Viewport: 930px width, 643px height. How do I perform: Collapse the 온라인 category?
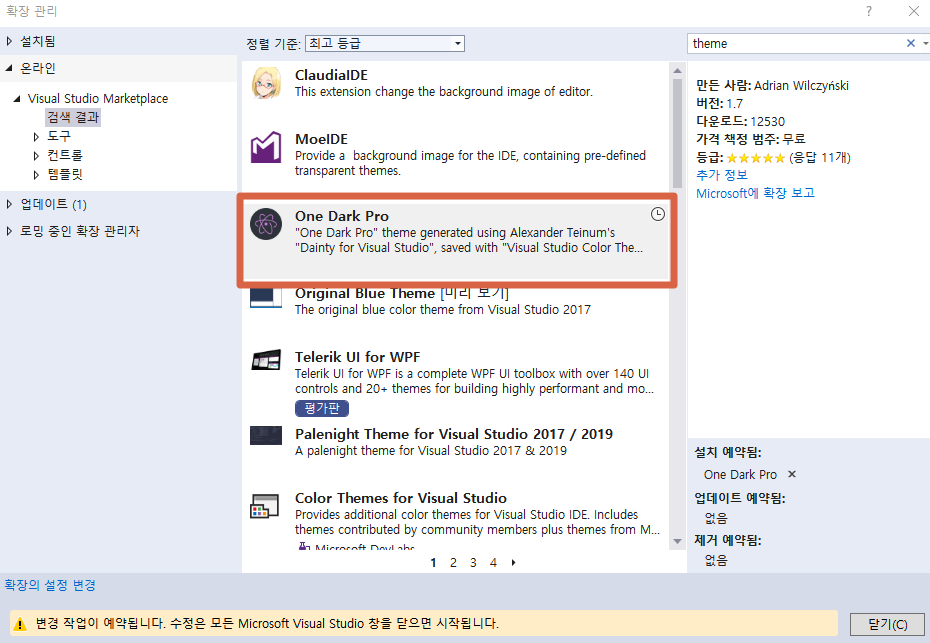[9, 68]
